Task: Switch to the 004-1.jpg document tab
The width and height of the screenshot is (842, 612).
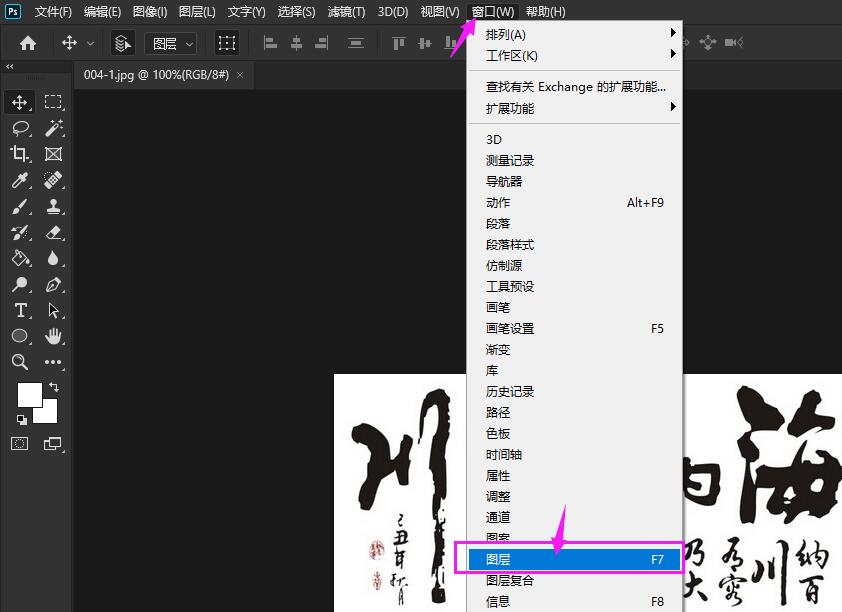Action: pyautogui.click(x=156, y=75)
